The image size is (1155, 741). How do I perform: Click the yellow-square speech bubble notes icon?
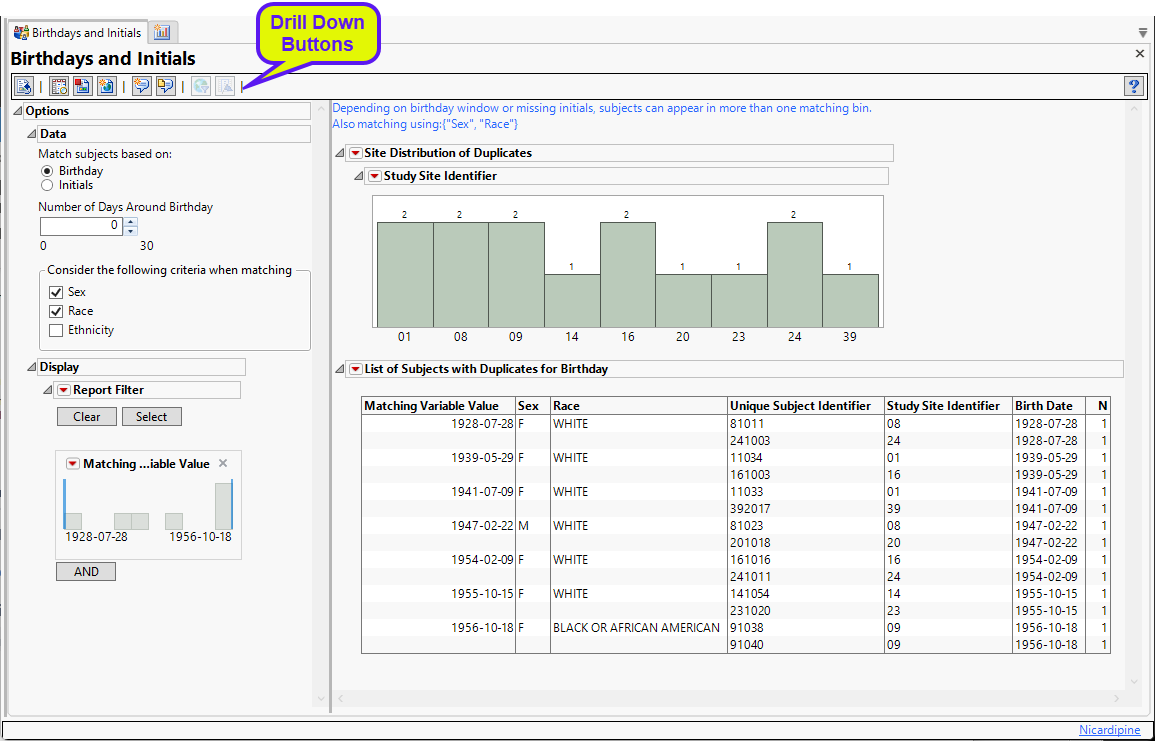click(166, 86)
